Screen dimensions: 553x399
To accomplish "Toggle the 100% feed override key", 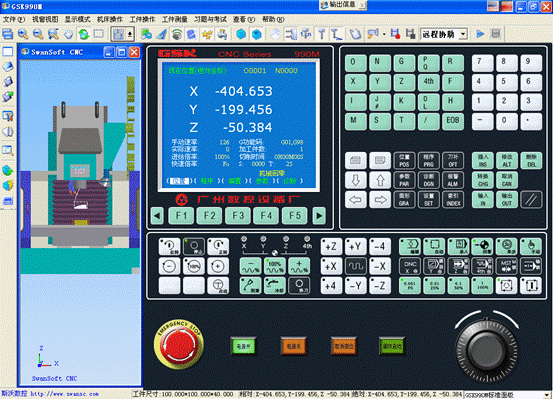I will [x=275, y=266].
